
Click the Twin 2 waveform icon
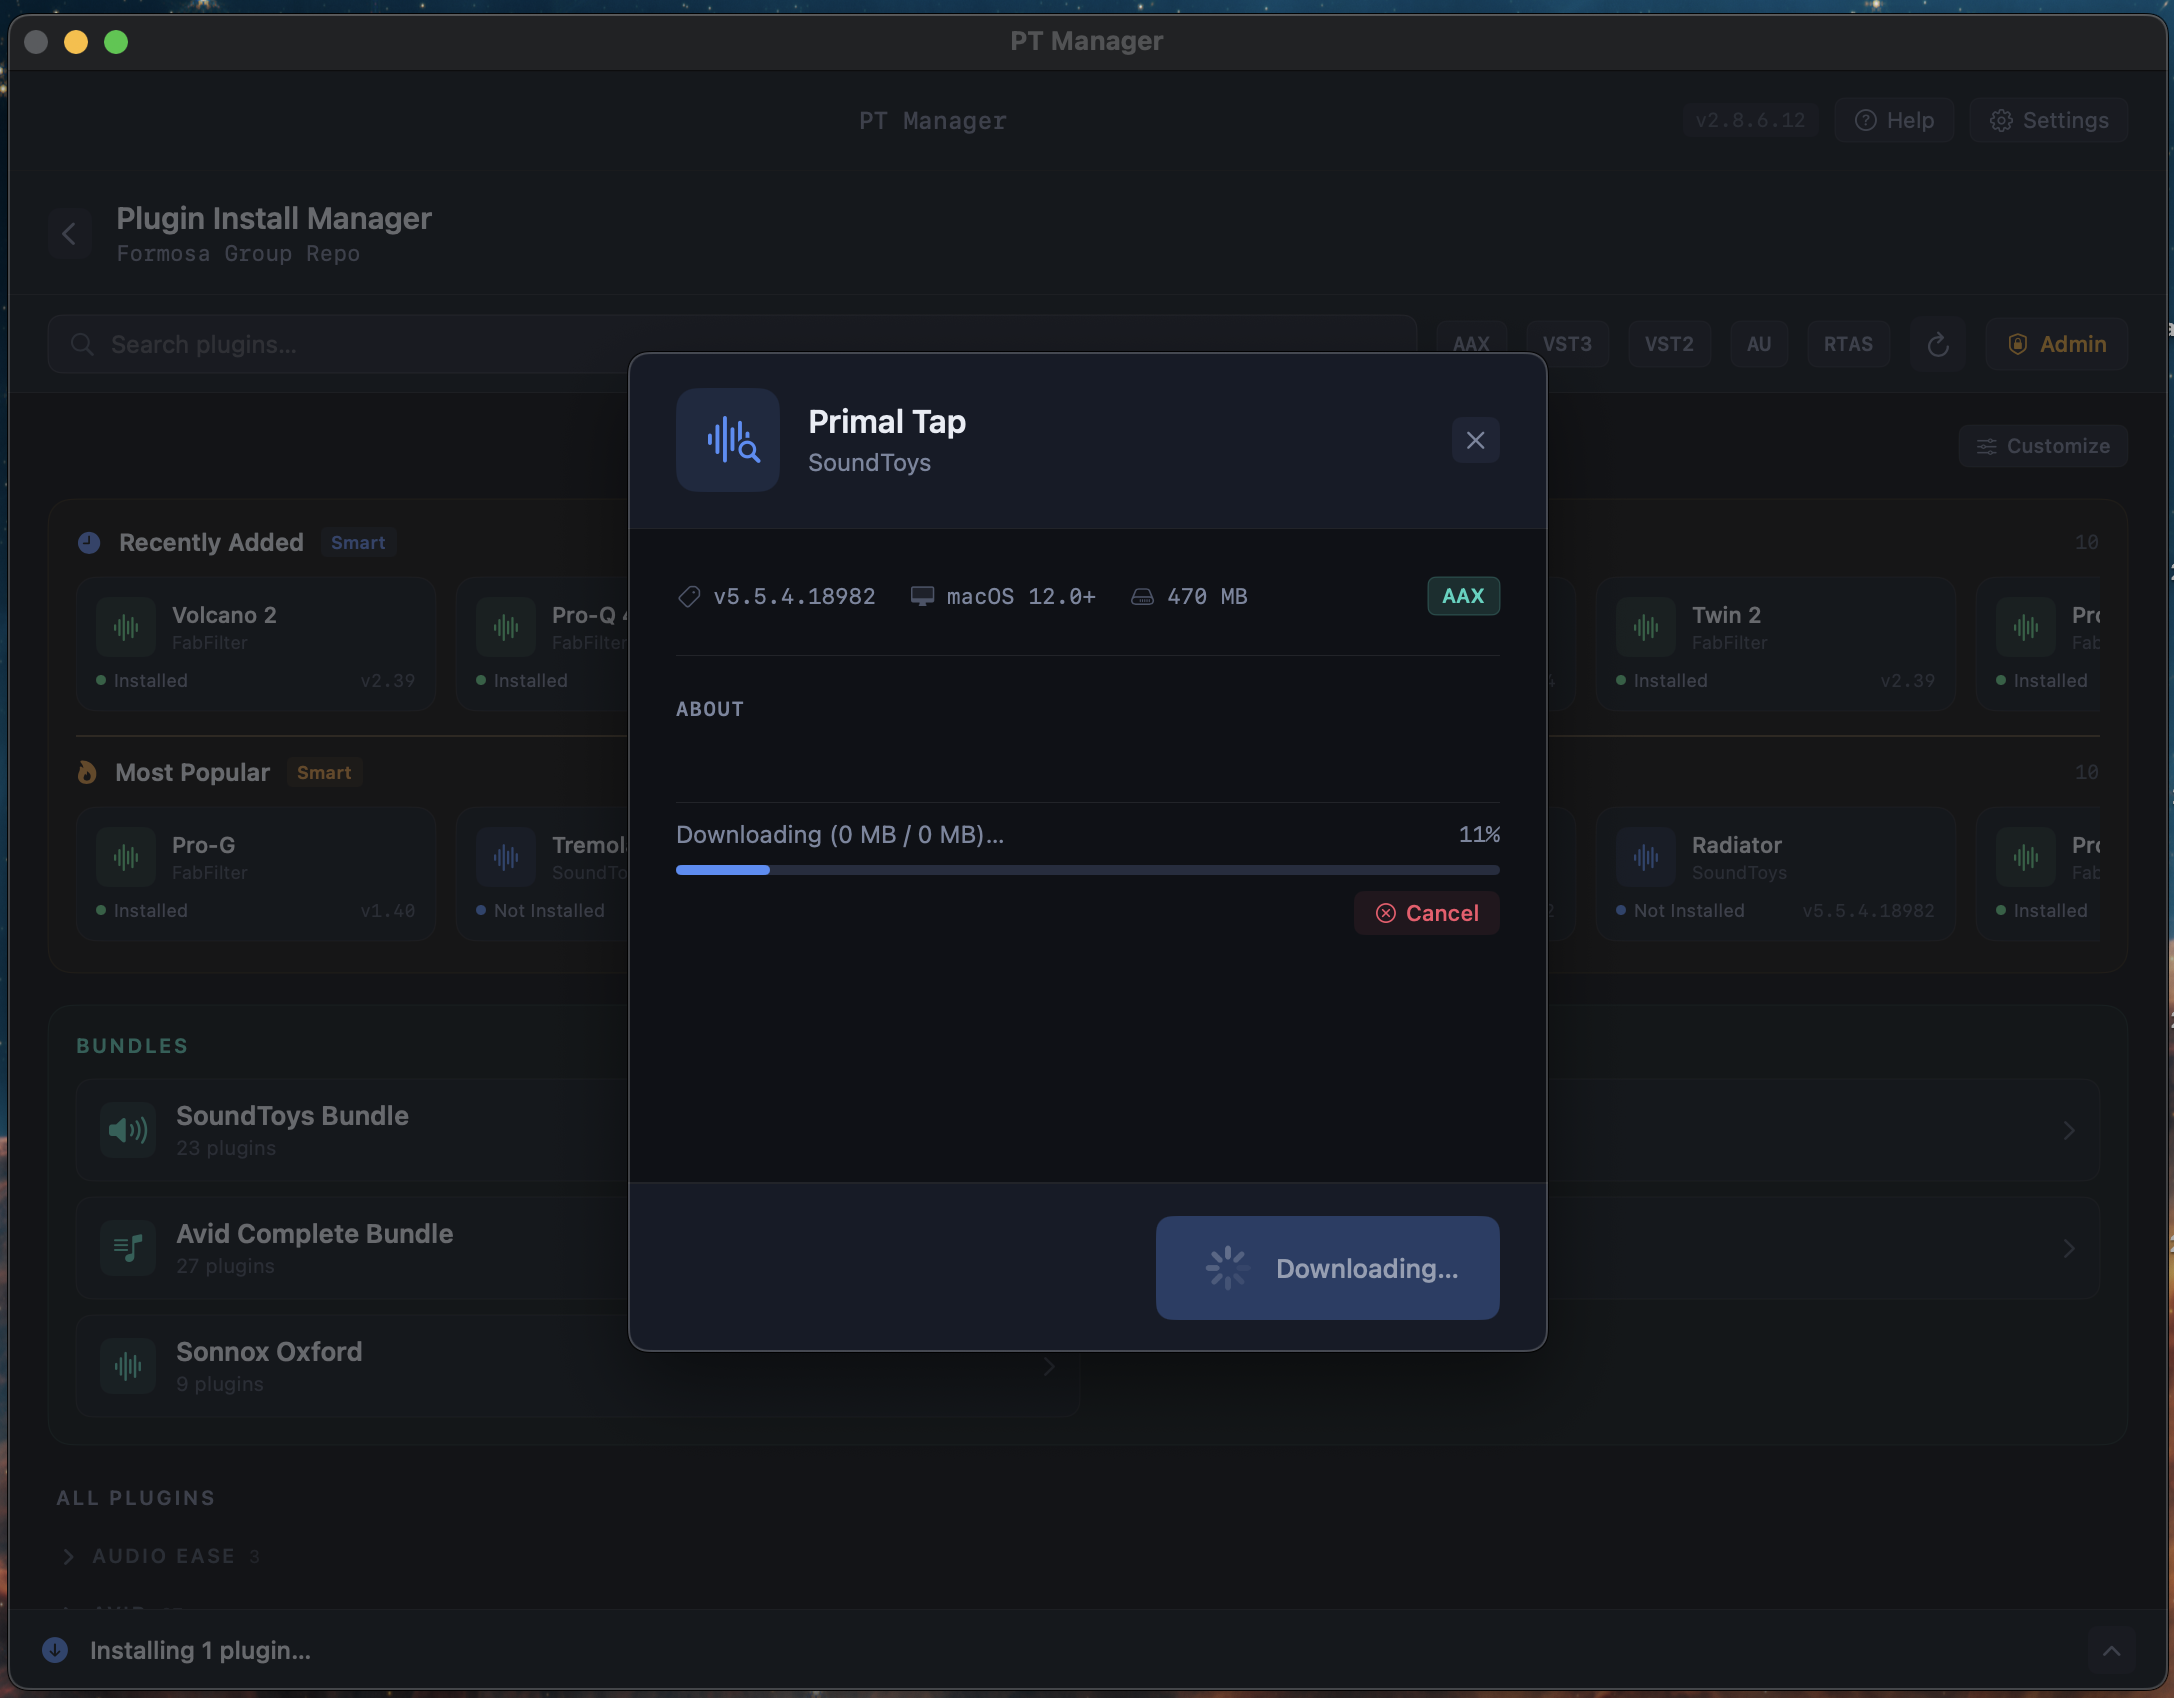(x=1646, y=627)
